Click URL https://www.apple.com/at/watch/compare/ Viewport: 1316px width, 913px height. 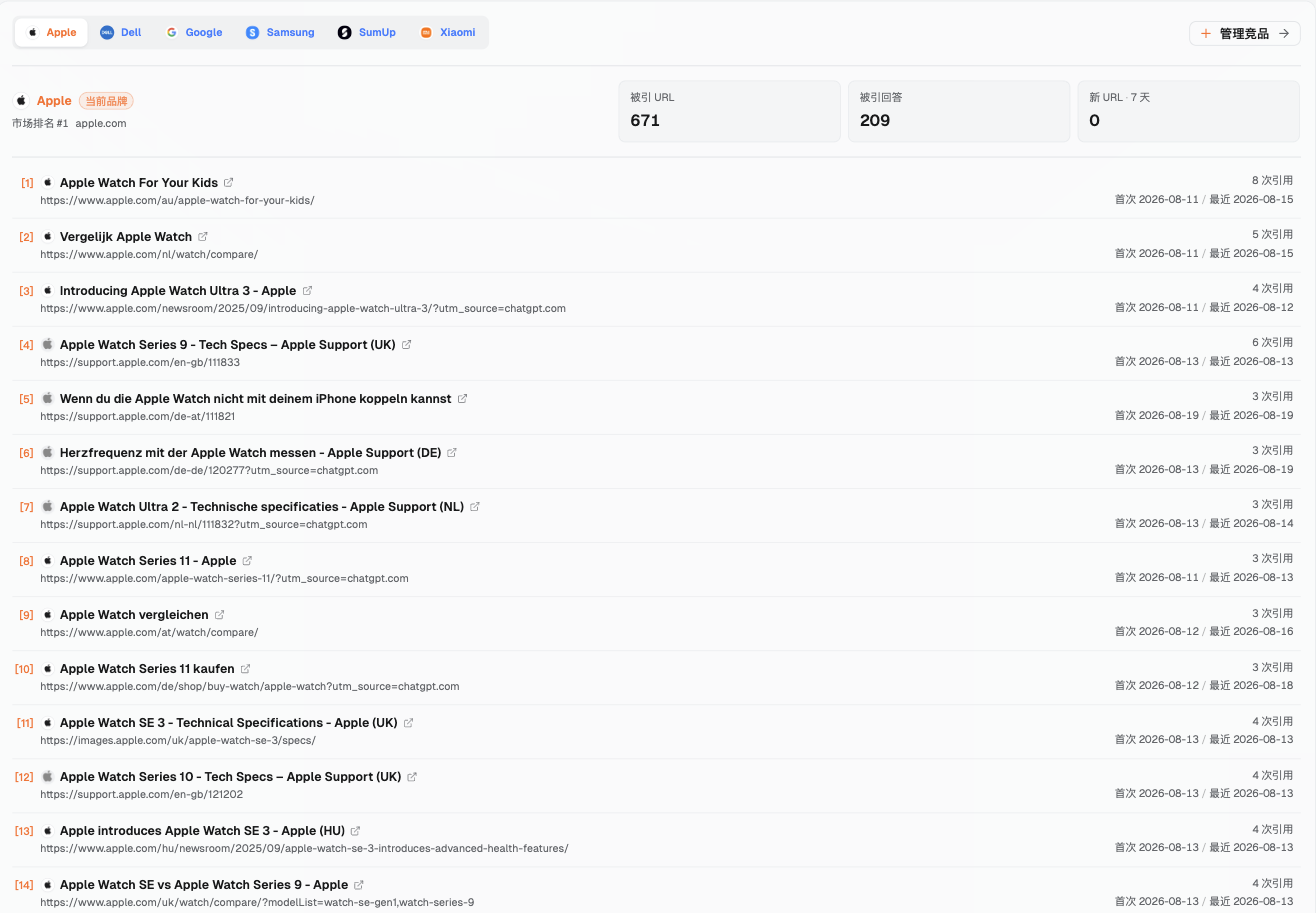[x=149, y=632]
